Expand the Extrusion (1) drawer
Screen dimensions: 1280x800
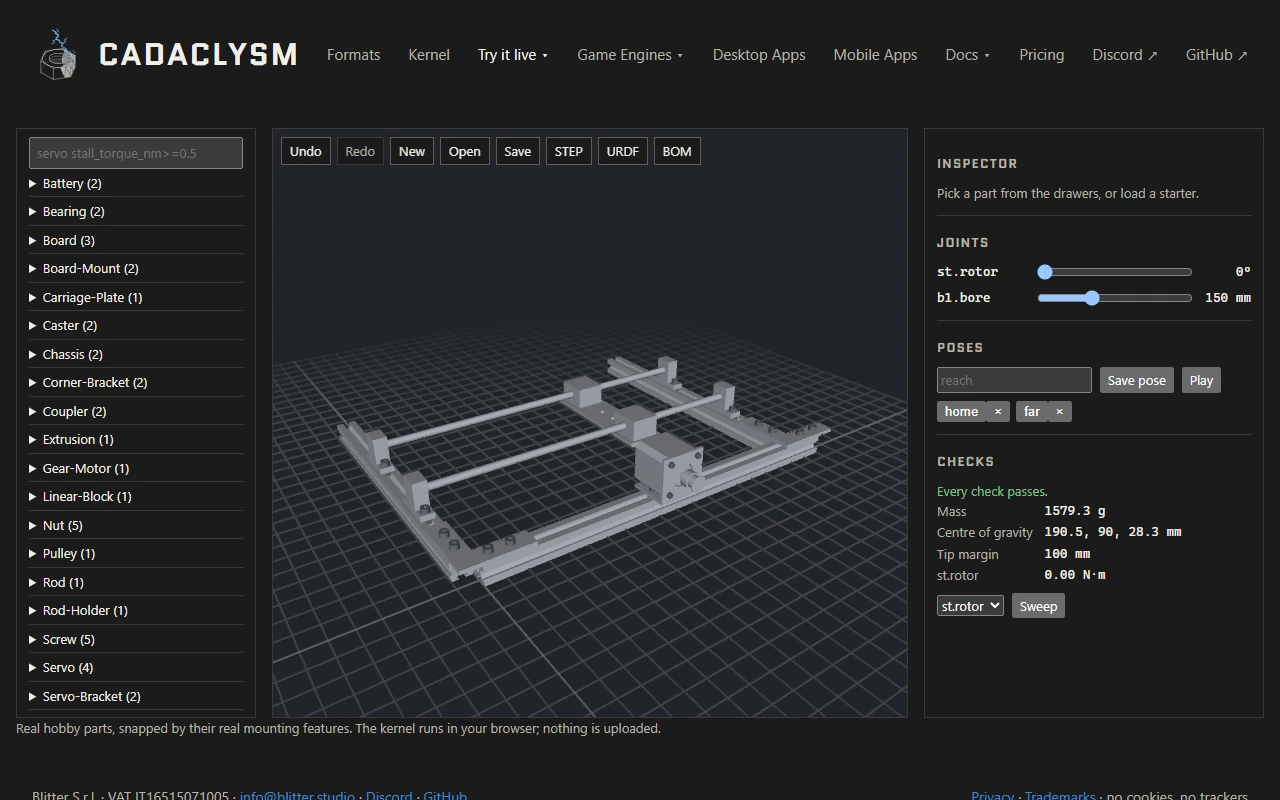click(136, 439)
